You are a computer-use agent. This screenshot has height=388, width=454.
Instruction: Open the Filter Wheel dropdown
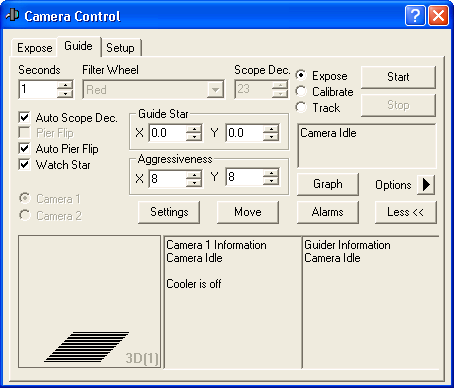[x=215, y=90]
